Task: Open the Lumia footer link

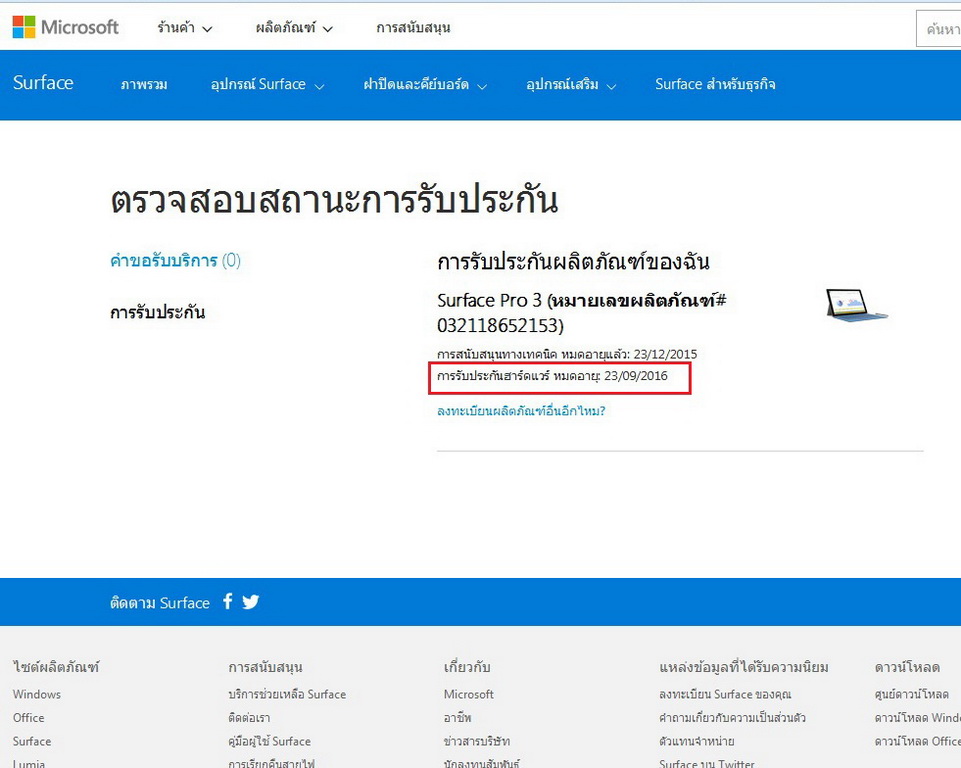Action: click(29, 763)
